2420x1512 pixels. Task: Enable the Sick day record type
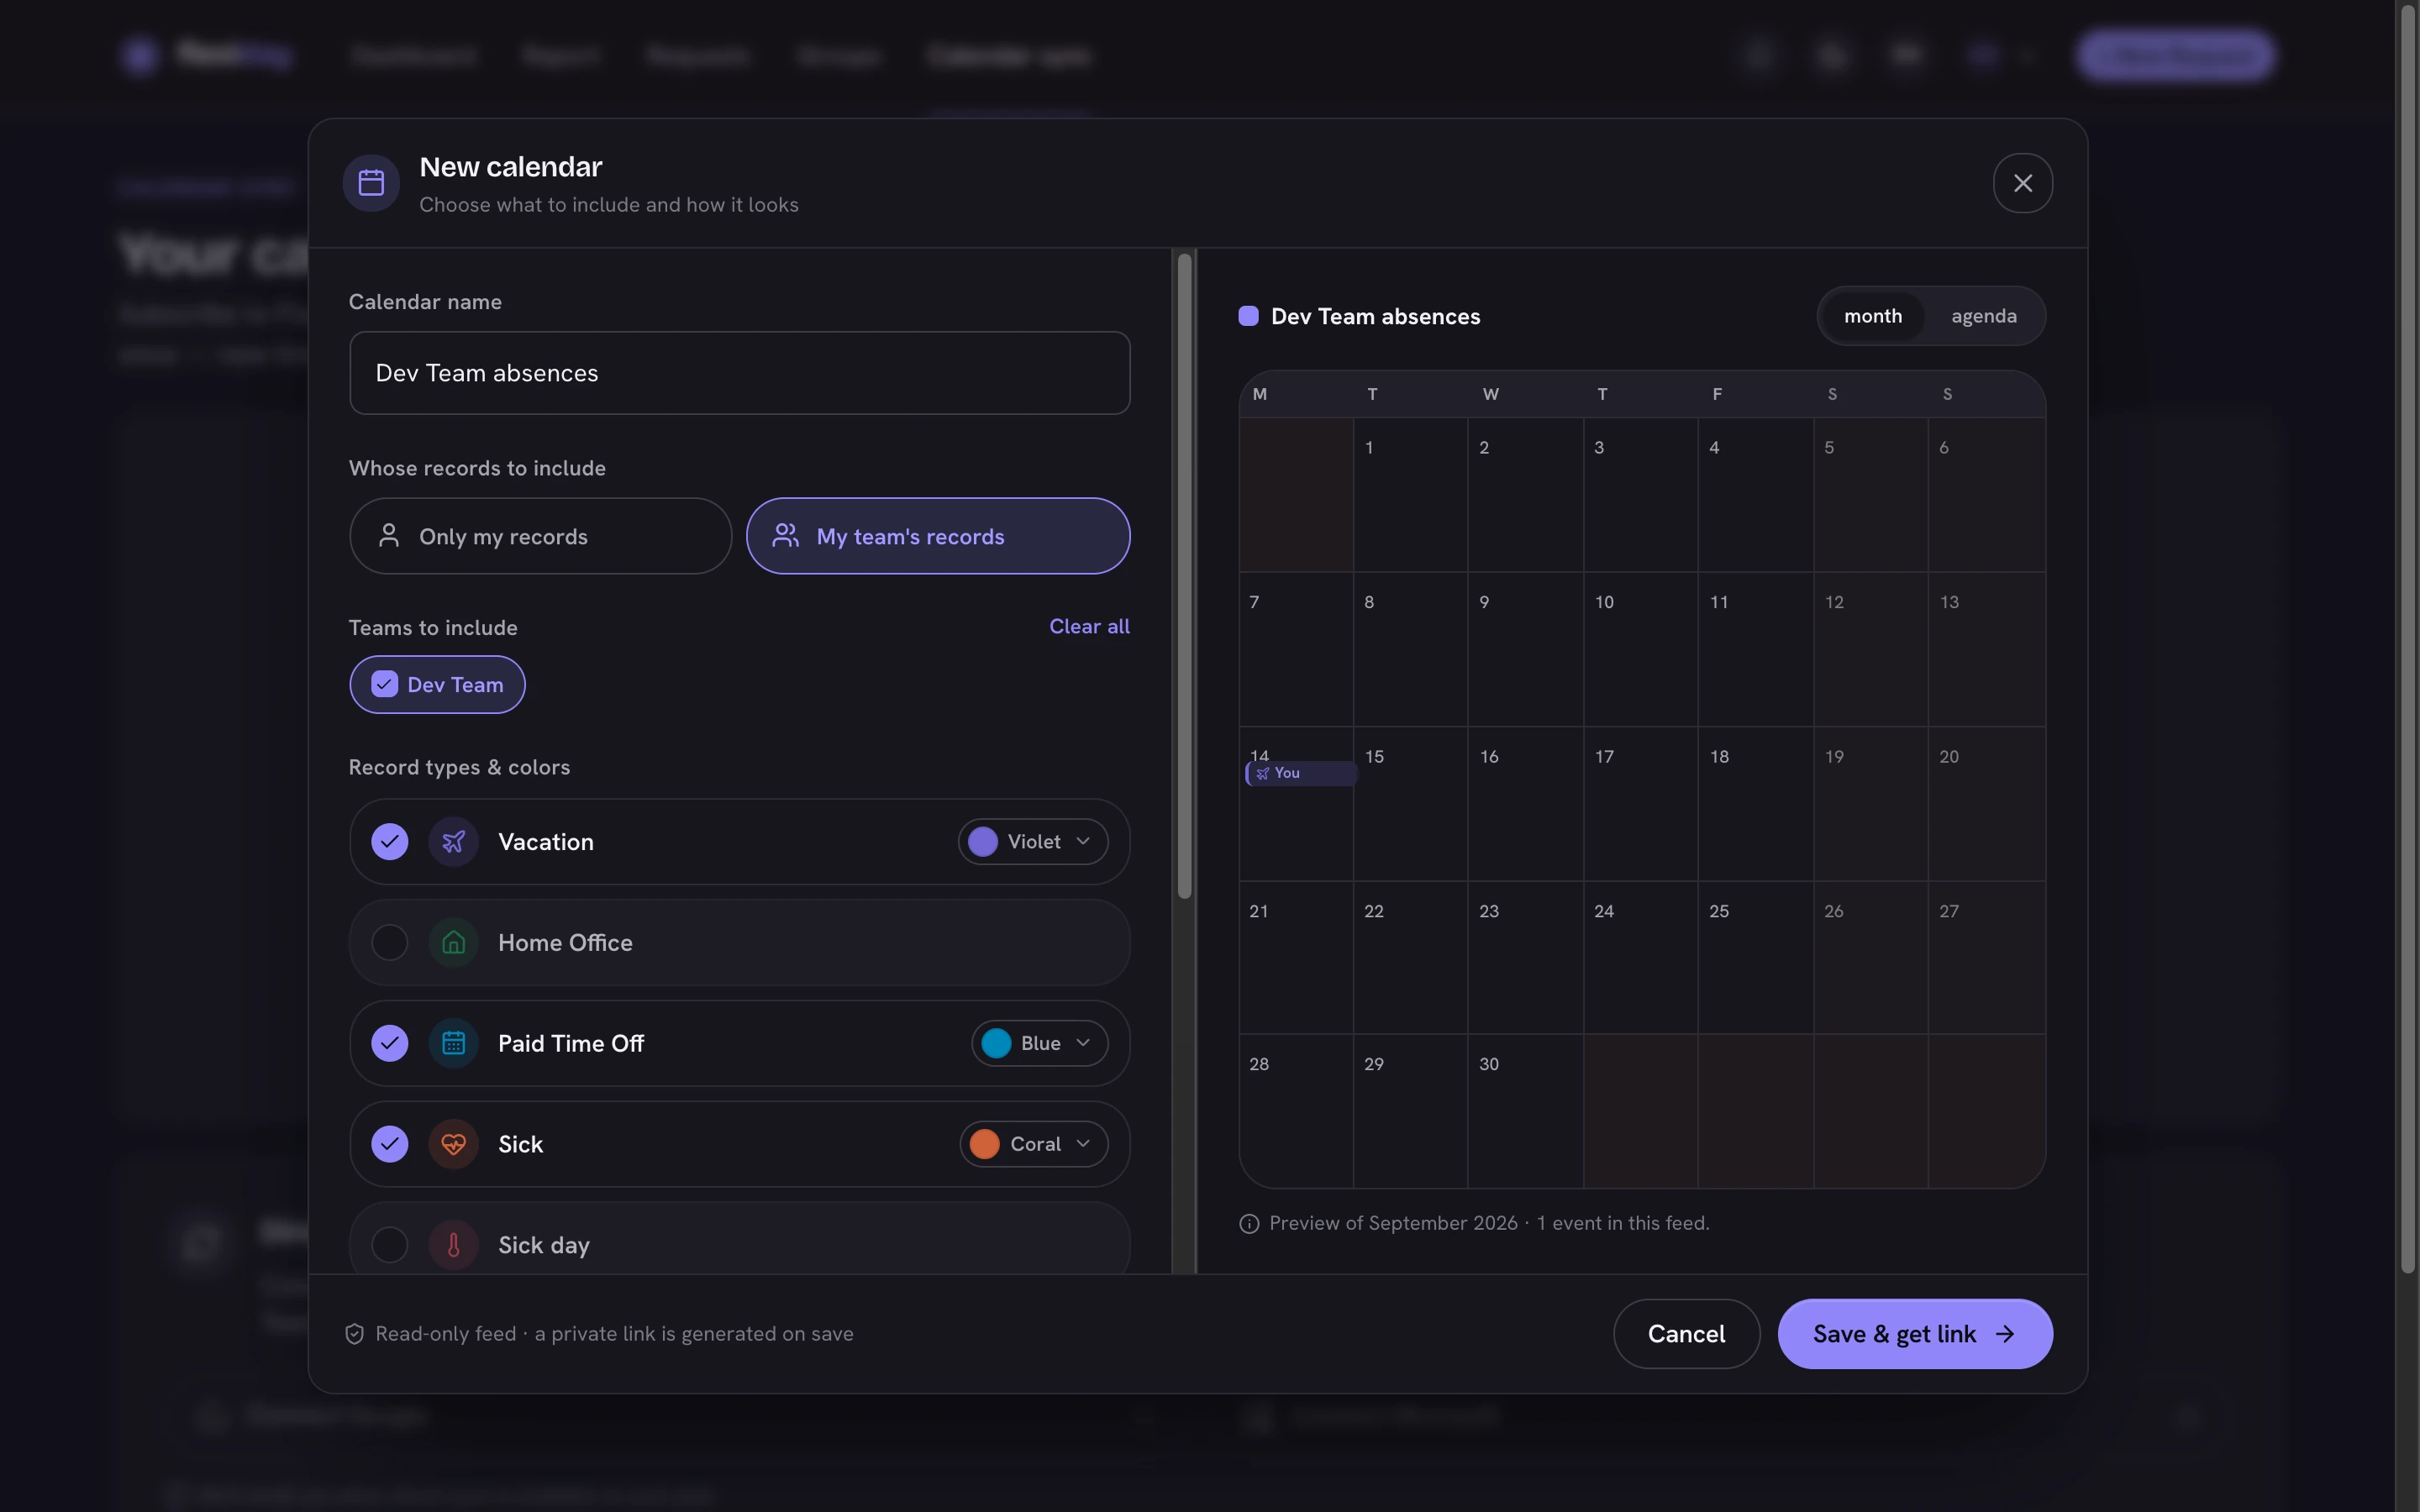pyautogui.click(x=389, y=1246)
